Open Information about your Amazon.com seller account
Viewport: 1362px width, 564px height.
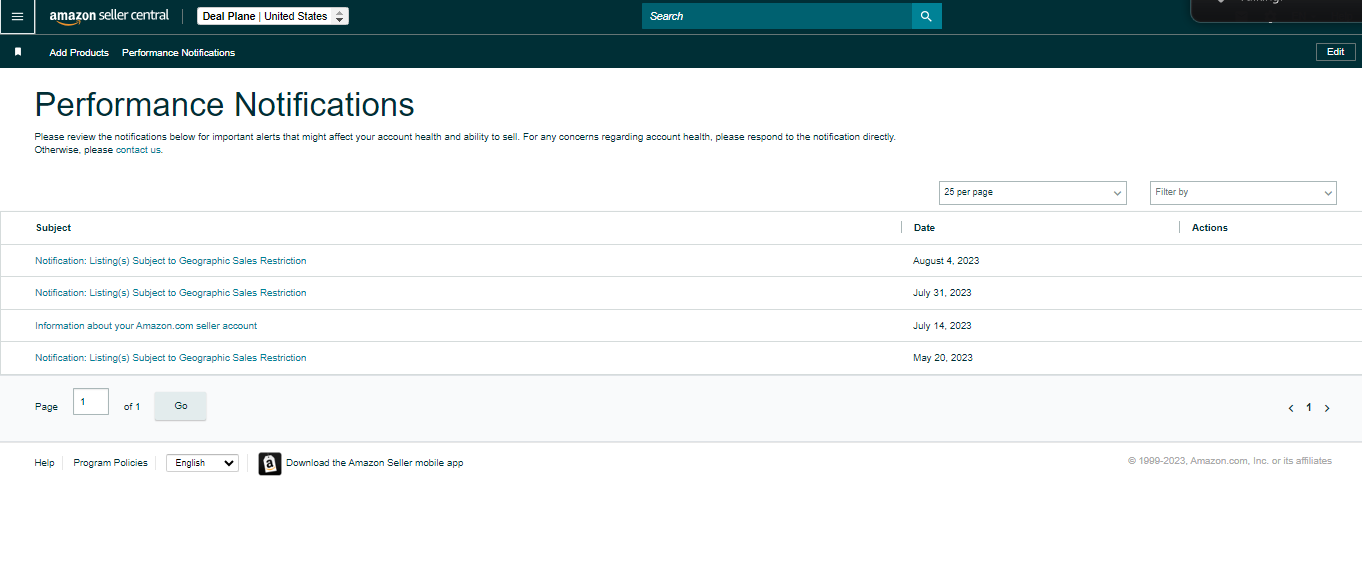tap(146, 326)
